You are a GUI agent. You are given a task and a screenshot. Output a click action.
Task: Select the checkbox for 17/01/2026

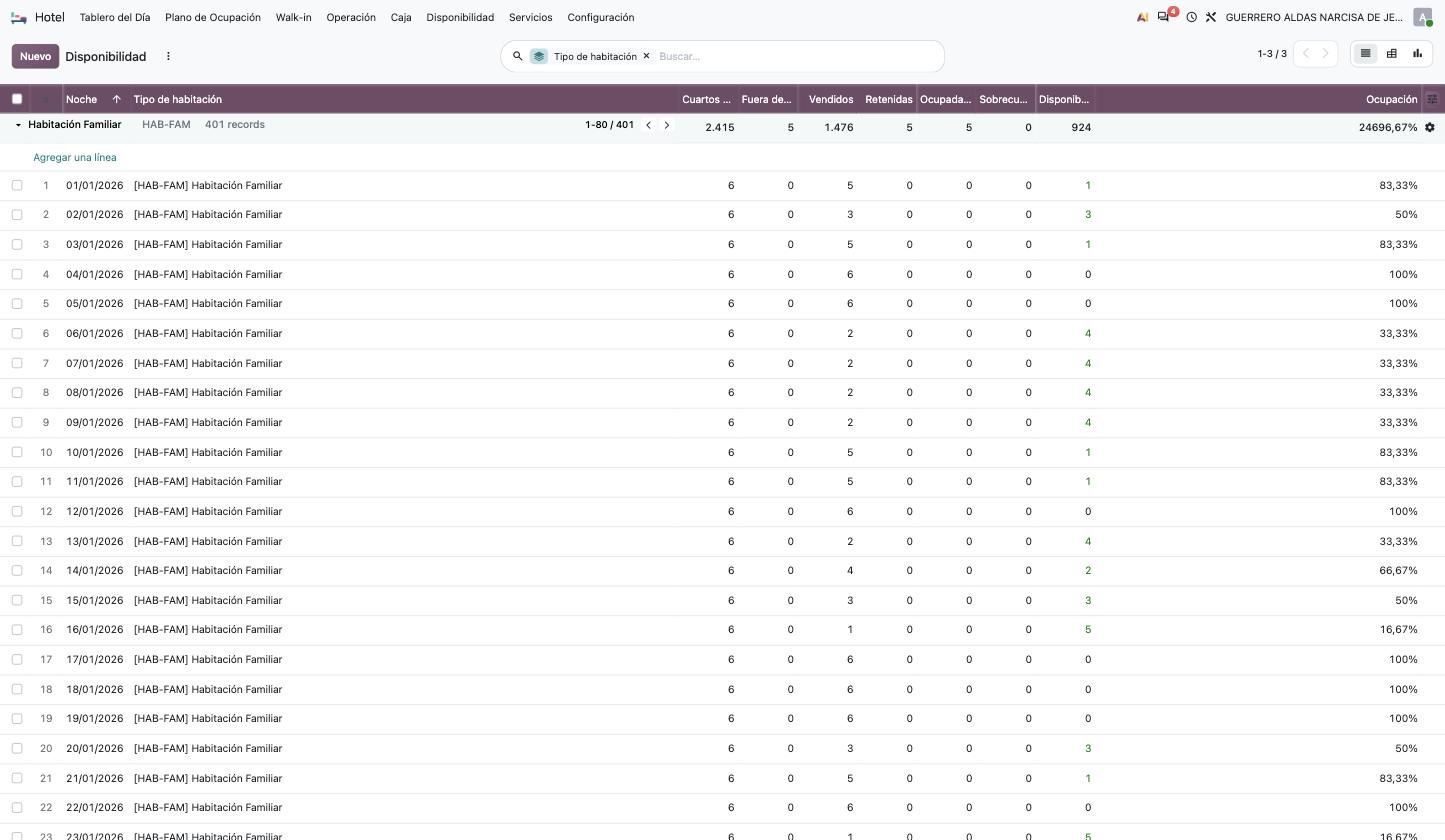coord(17,659)
